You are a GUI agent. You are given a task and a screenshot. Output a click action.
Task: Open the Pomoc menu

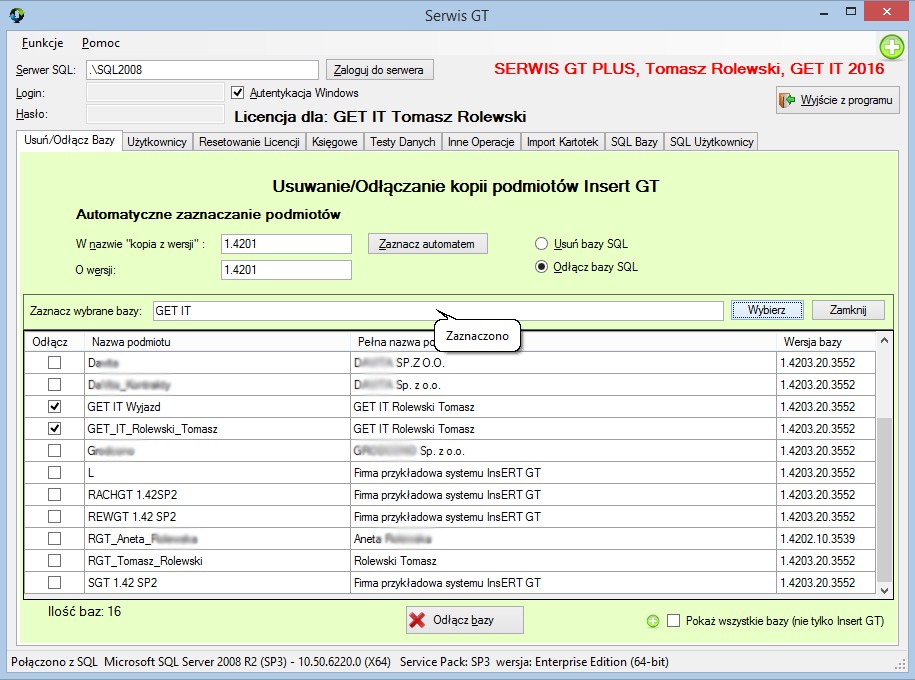click(x=100, y=43)
